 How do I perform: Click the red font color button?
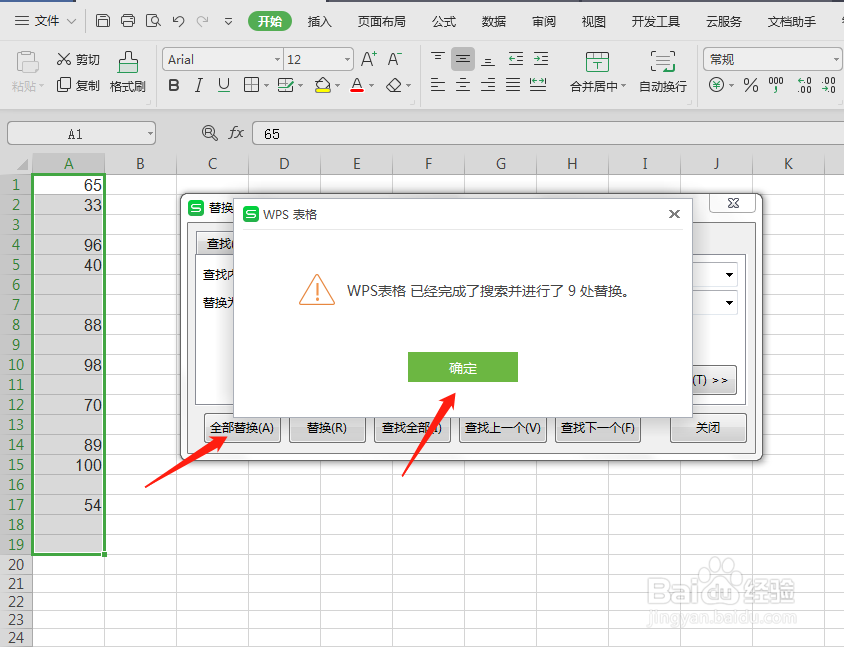tap(356, 85)
